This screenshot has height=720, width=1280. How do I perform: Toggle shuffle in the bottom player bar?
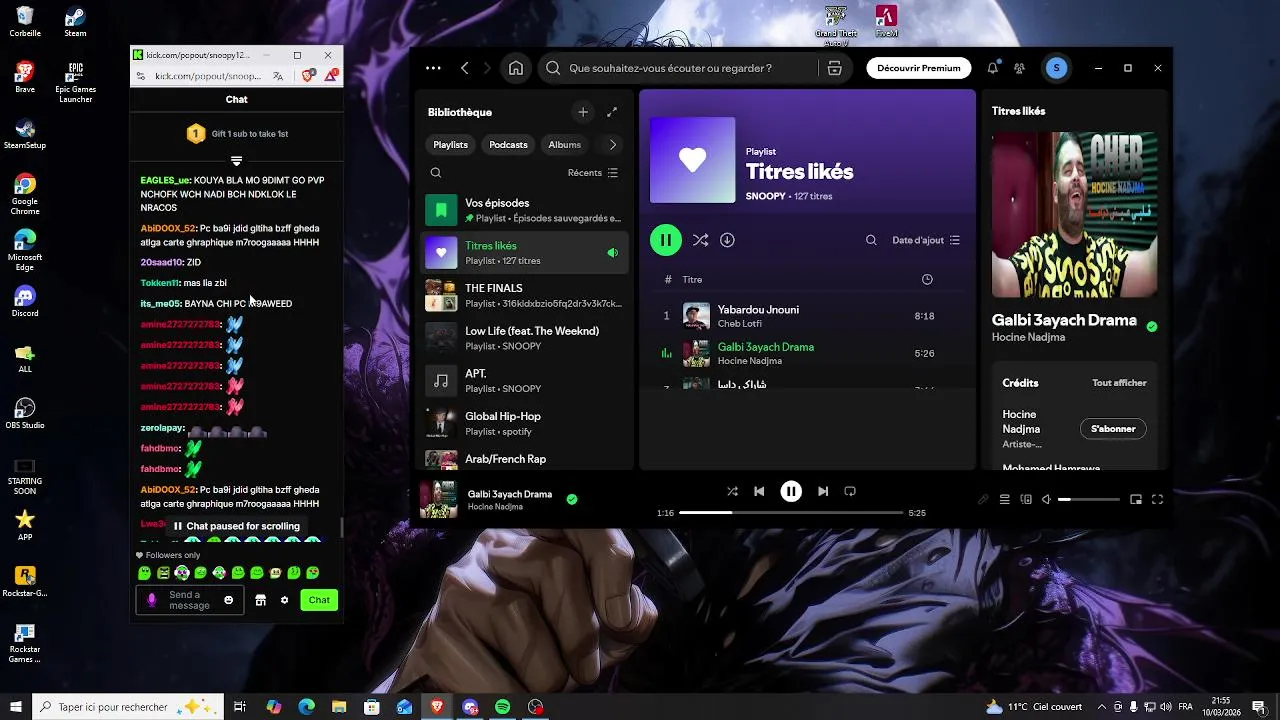coord(732,491)
